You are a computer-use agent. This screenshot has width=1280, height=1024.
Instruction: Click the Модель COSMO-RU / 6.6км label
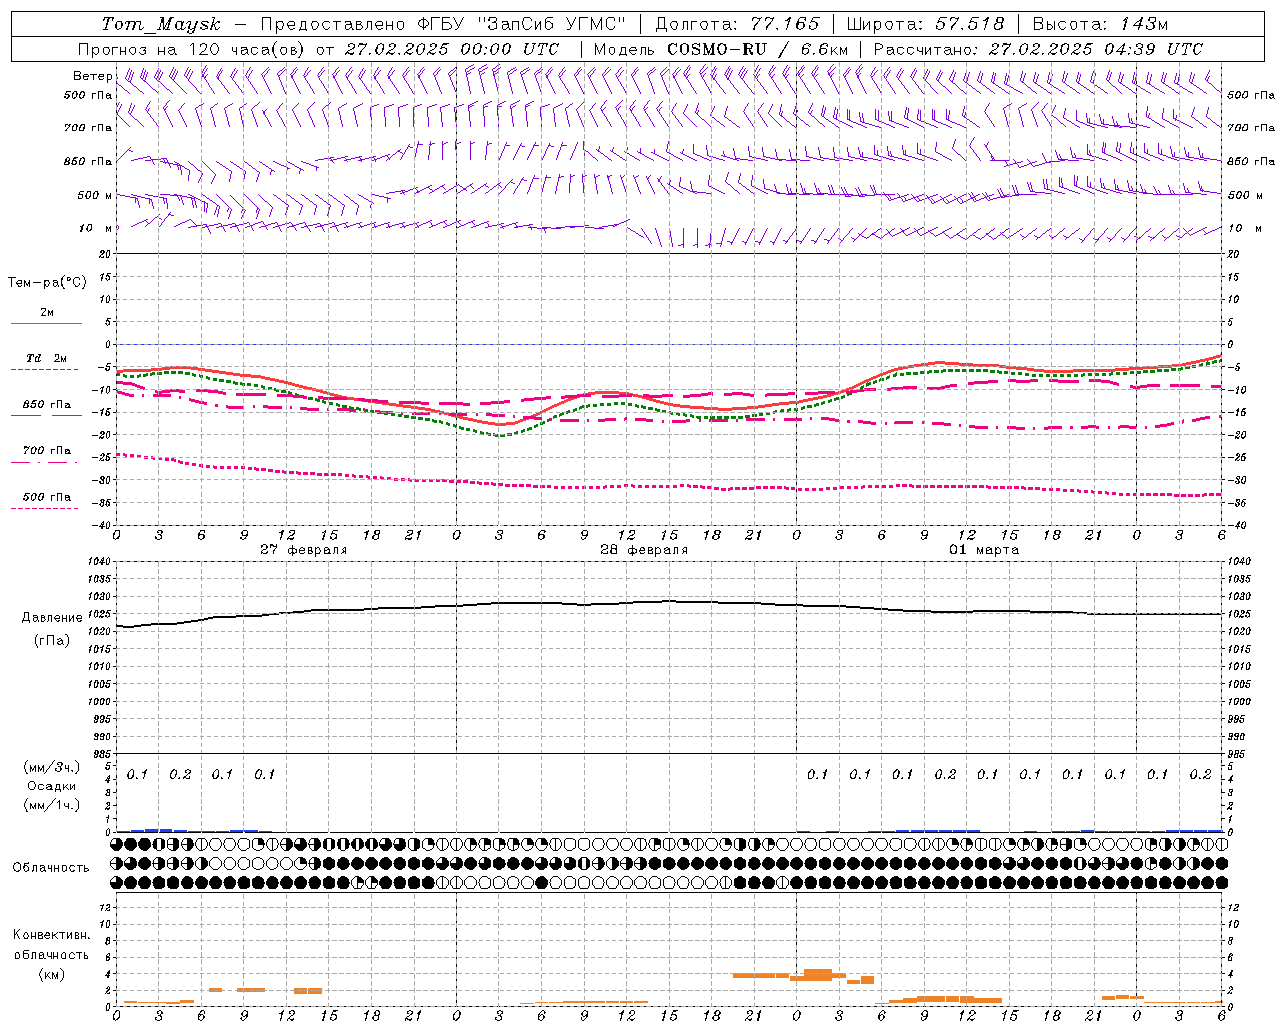721,49
